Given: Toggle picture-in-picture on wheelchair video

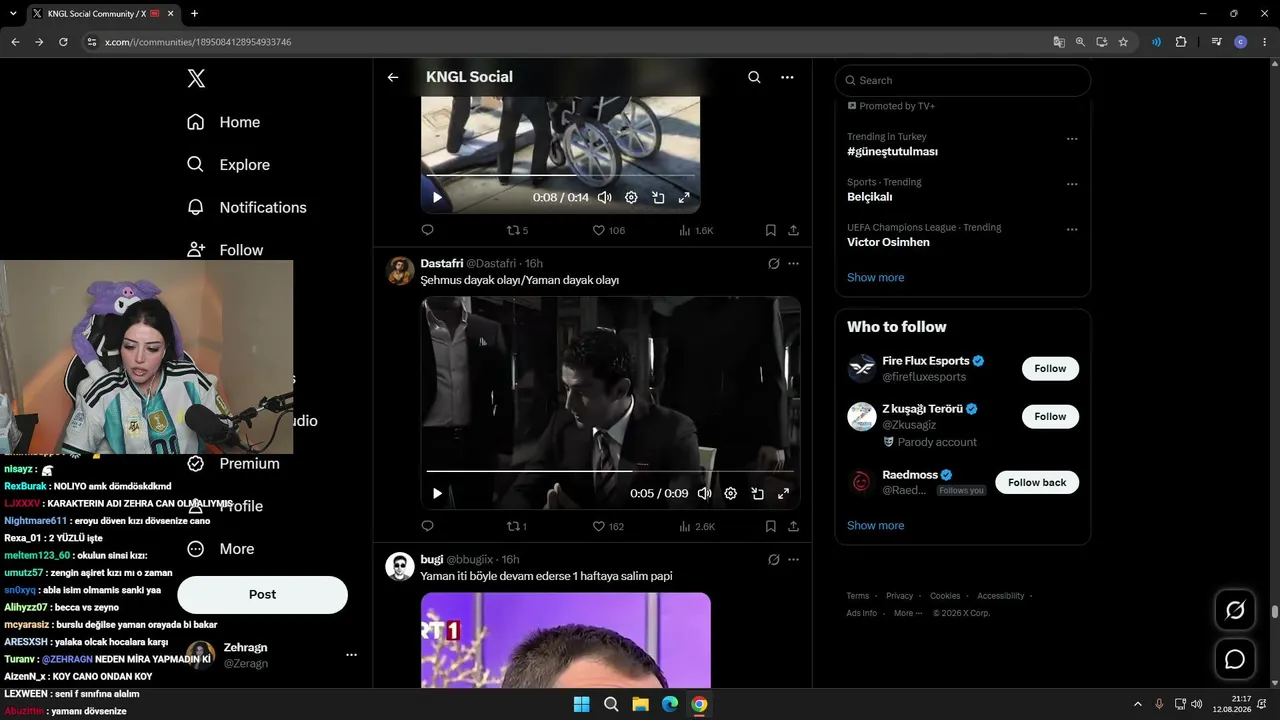Looking at the screenshot, I should (x=658, y=198).
